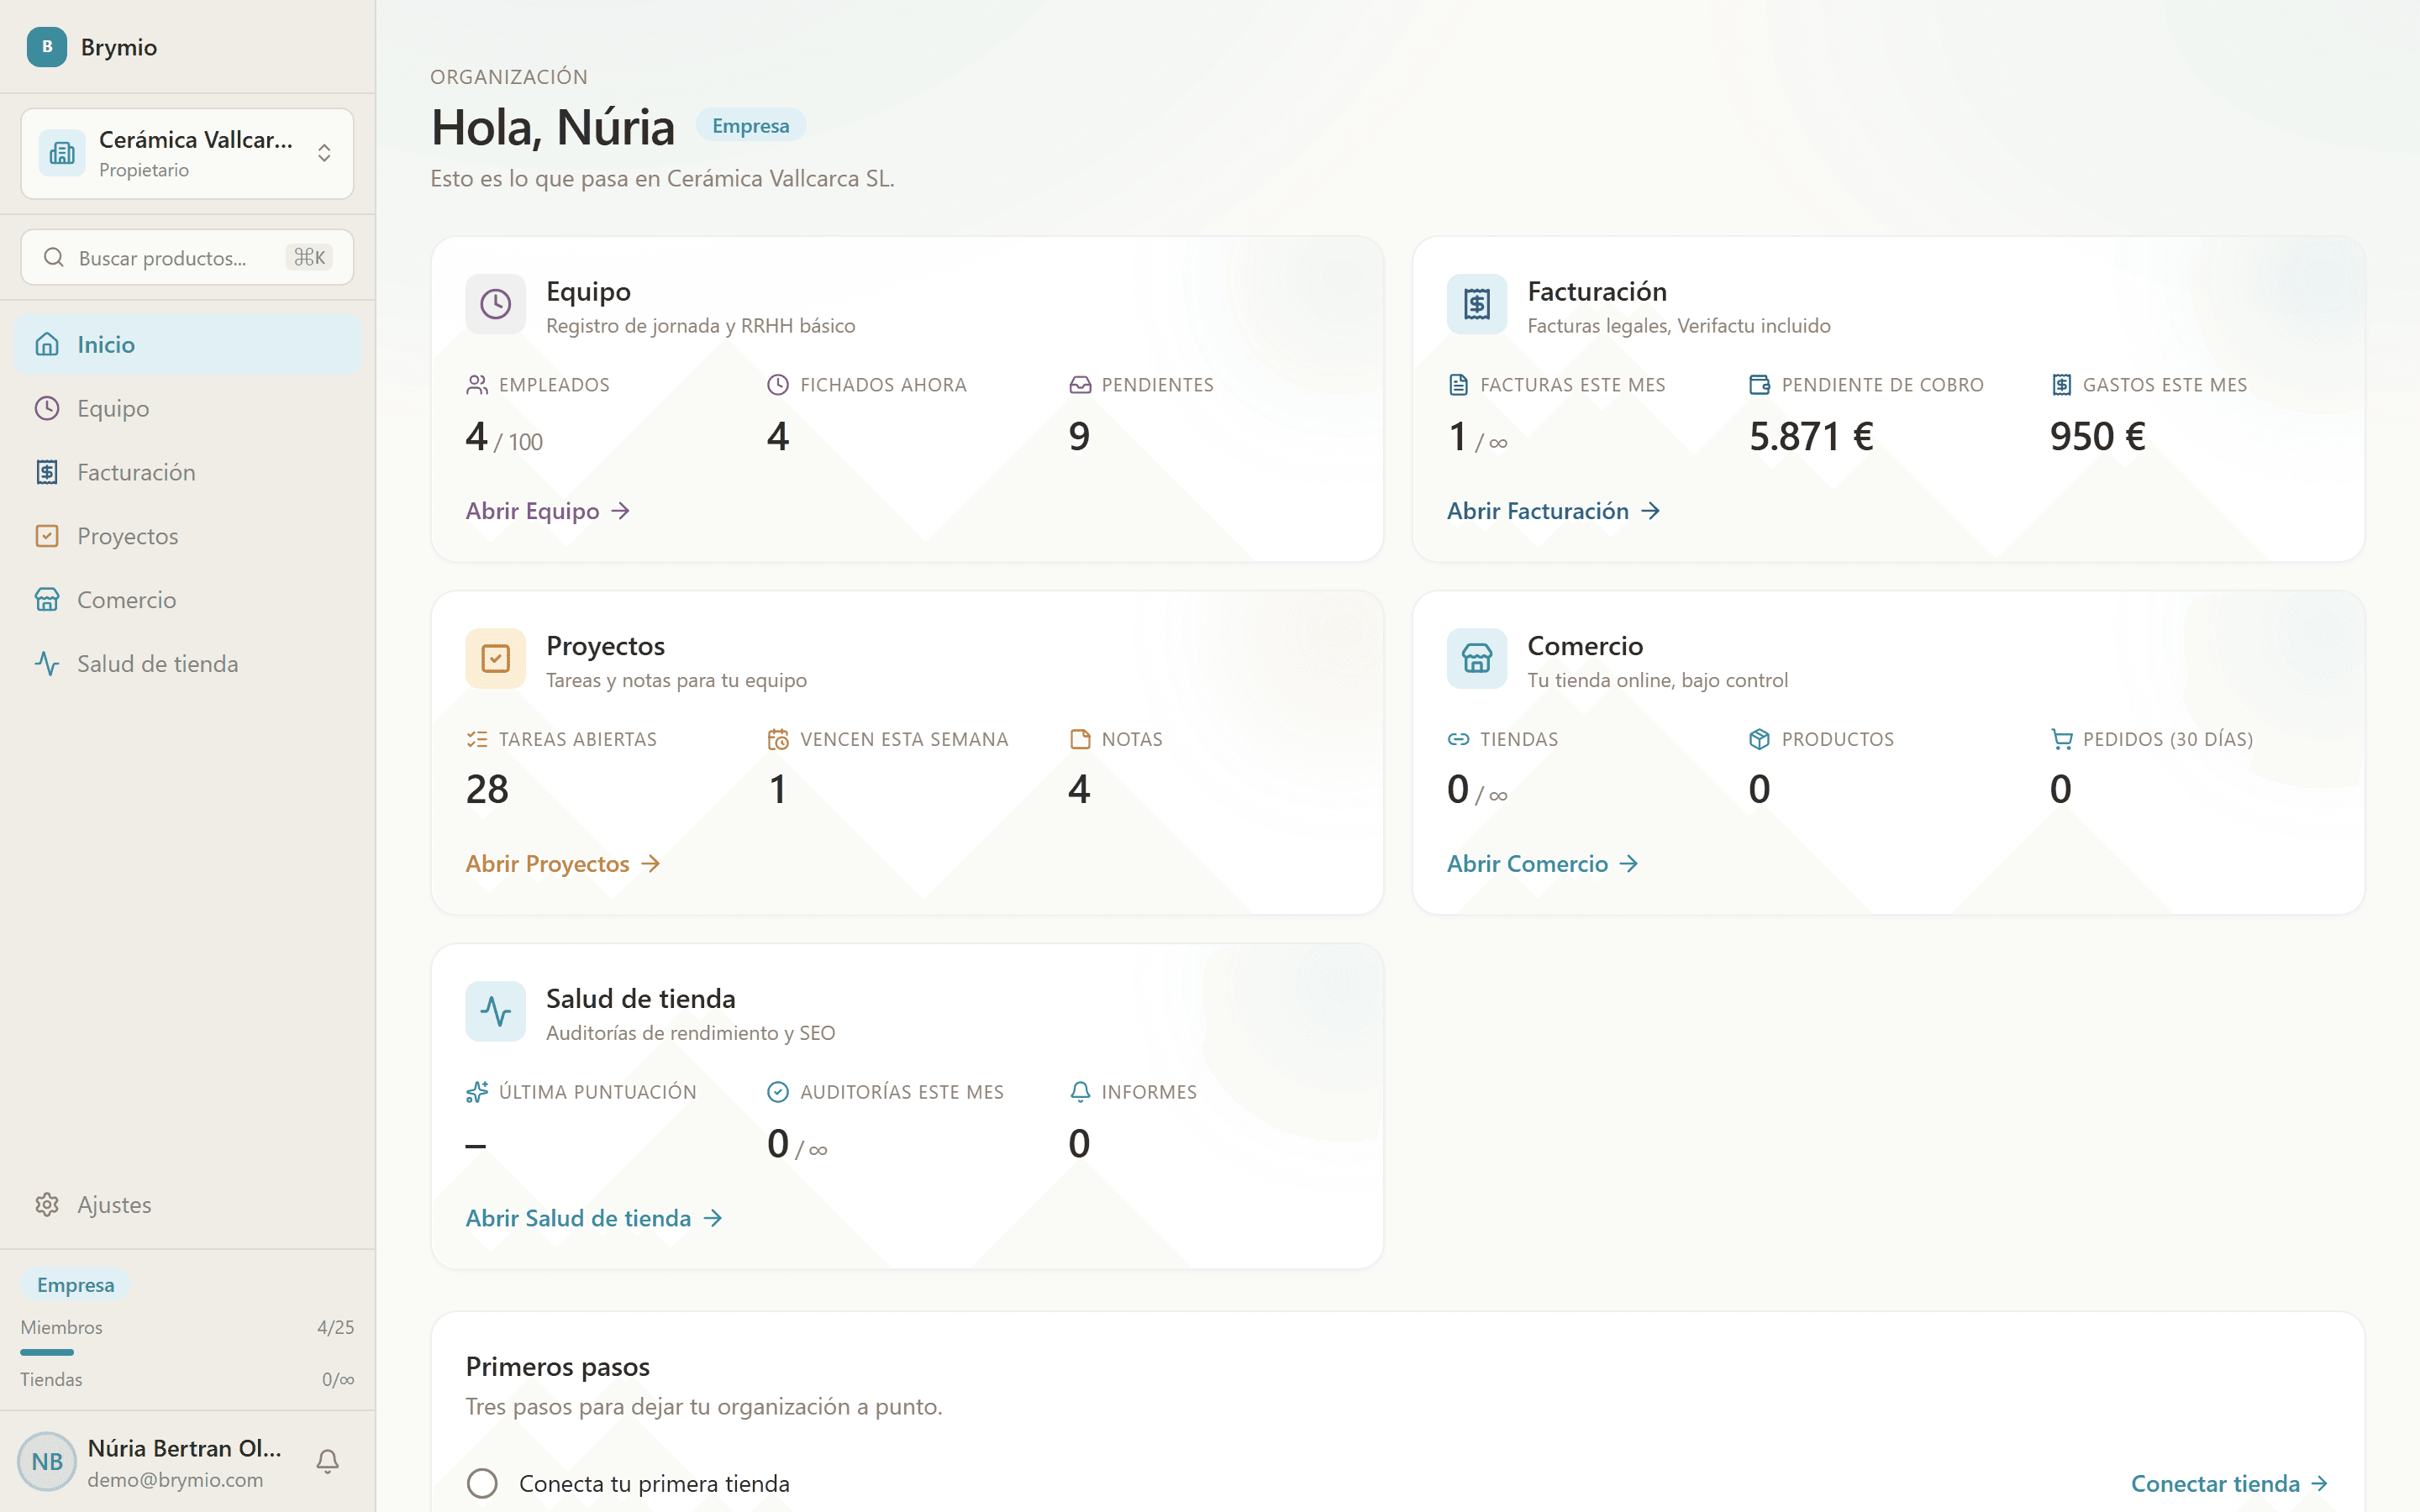Open the Núria Bertran user profile

[150, 1462]
